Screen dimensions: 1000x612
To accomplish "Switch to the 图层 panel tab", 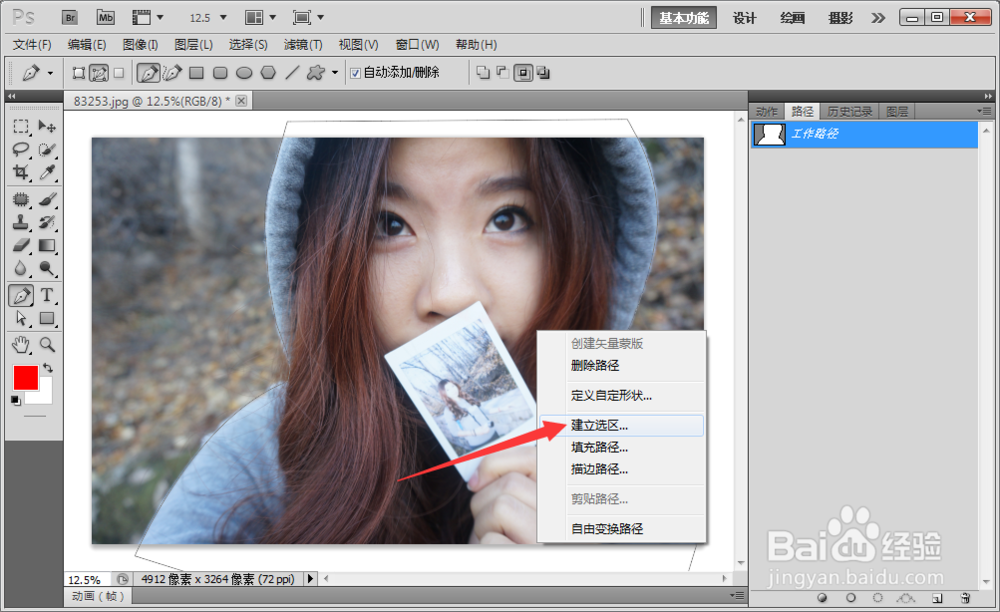I will pyautogui.click(x=897, y=112).
